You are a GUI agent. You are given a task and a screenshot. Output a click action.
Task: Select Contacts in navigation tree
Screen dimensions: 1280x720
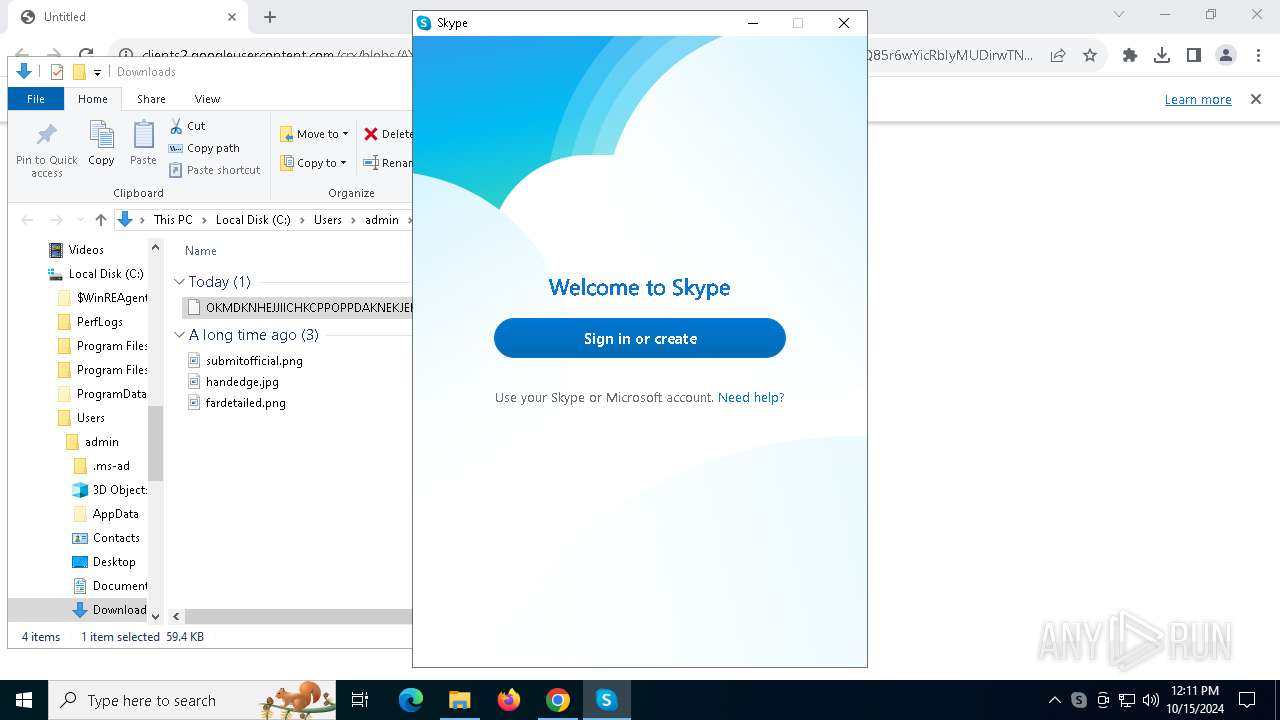pyautogui.click(x=116, y=538)
